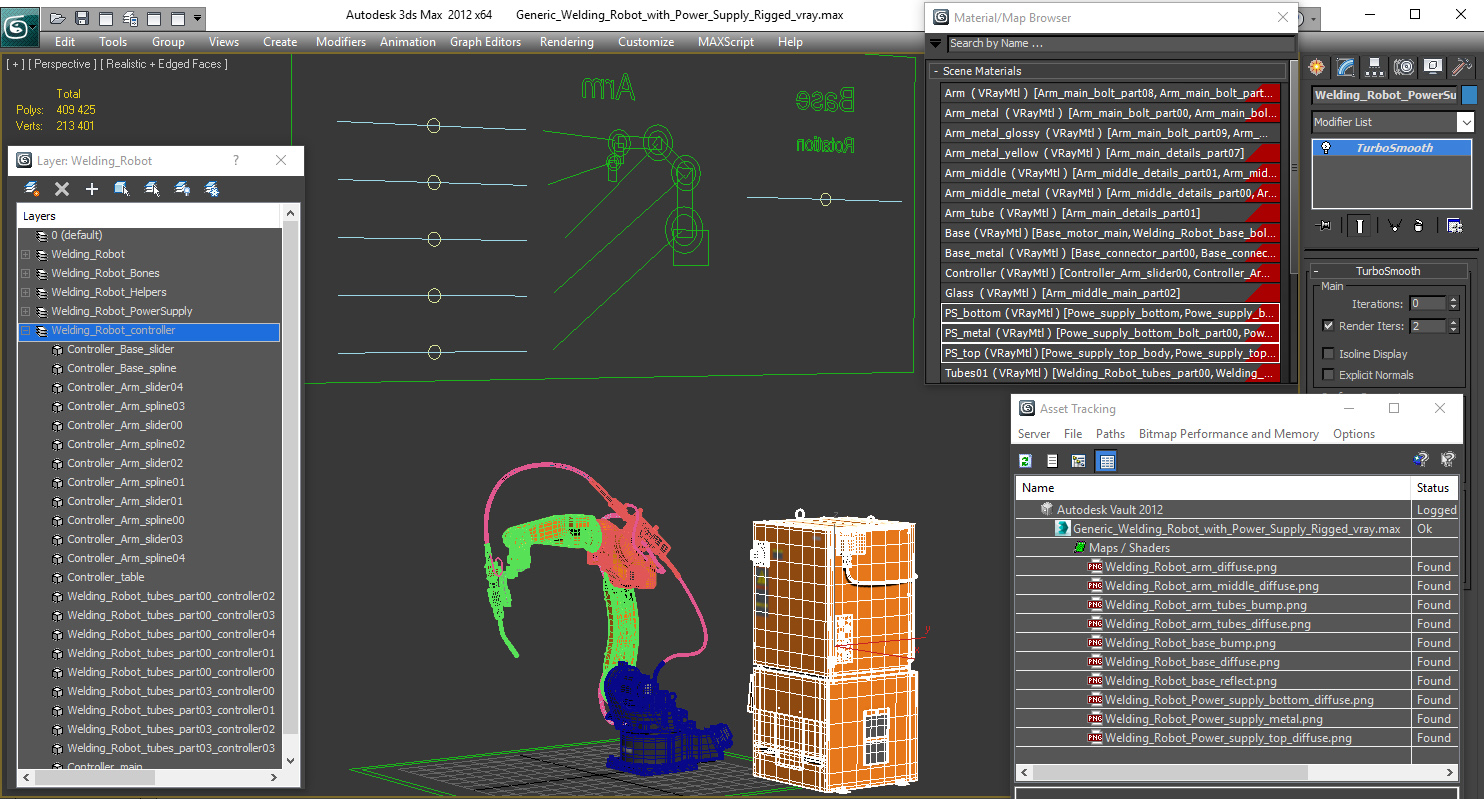Click the Name column header in Asset Tracking

point(1213,488)
